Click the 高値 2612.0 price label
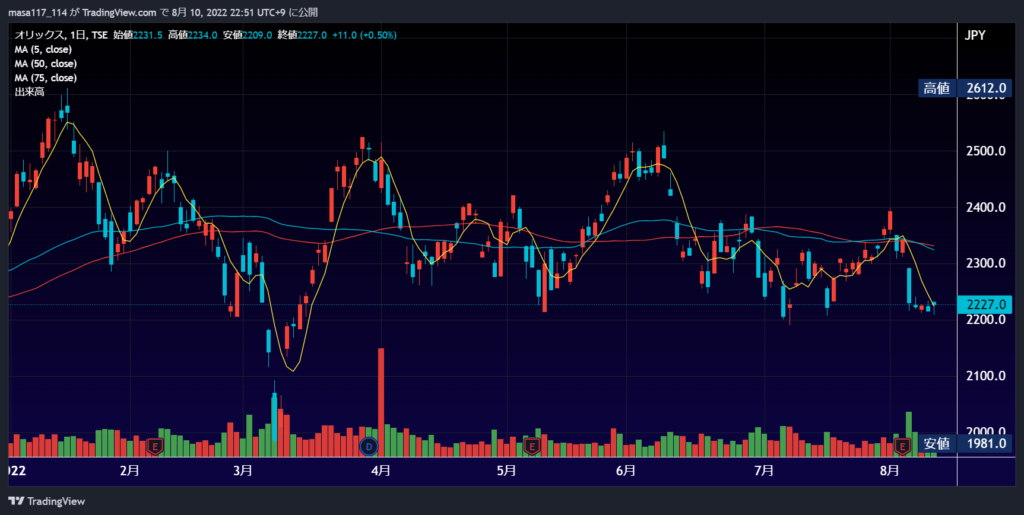This screenshot has width=1024, height=515. [x=967, y=88]
